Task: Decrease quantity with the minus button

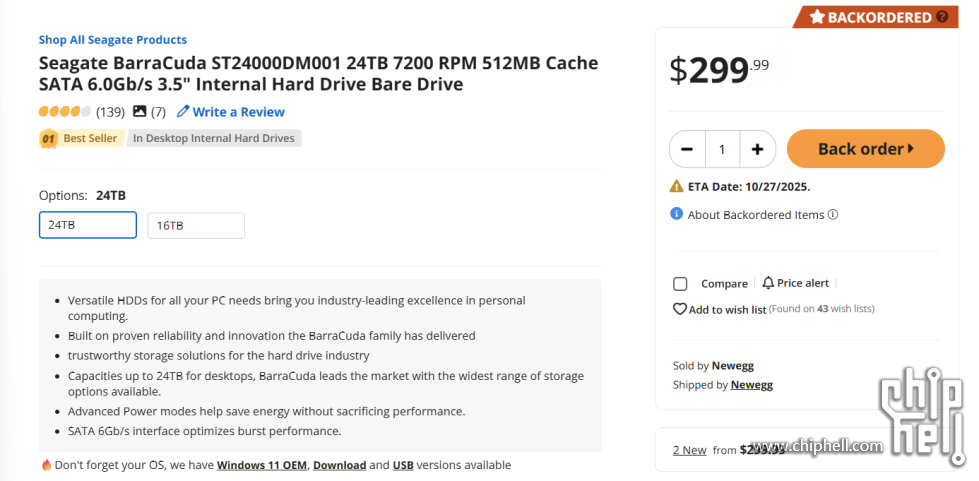Action: click(687, 149)
